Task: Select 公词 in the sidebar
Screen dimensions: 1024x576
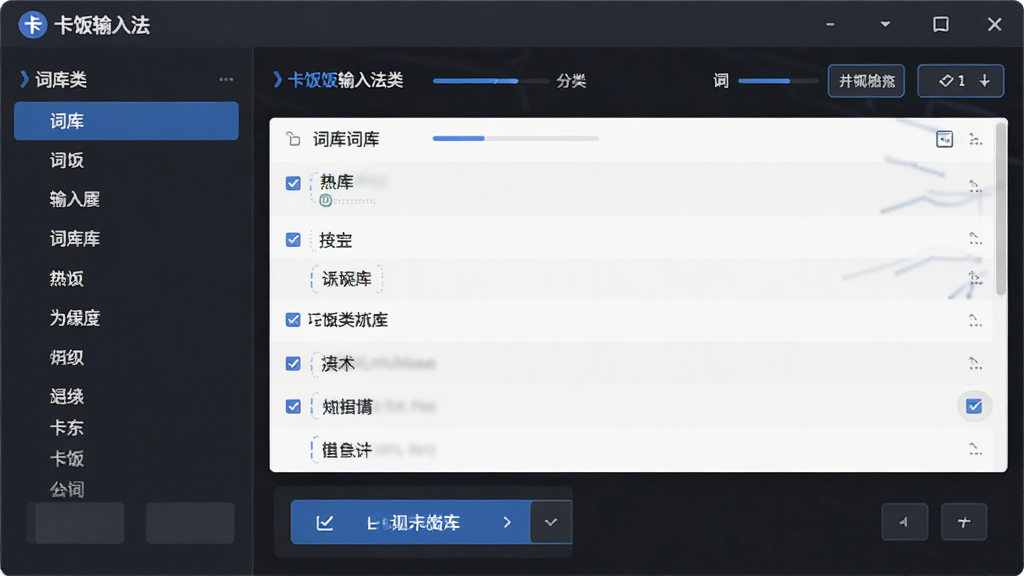Action: click(x=67, y=489)
